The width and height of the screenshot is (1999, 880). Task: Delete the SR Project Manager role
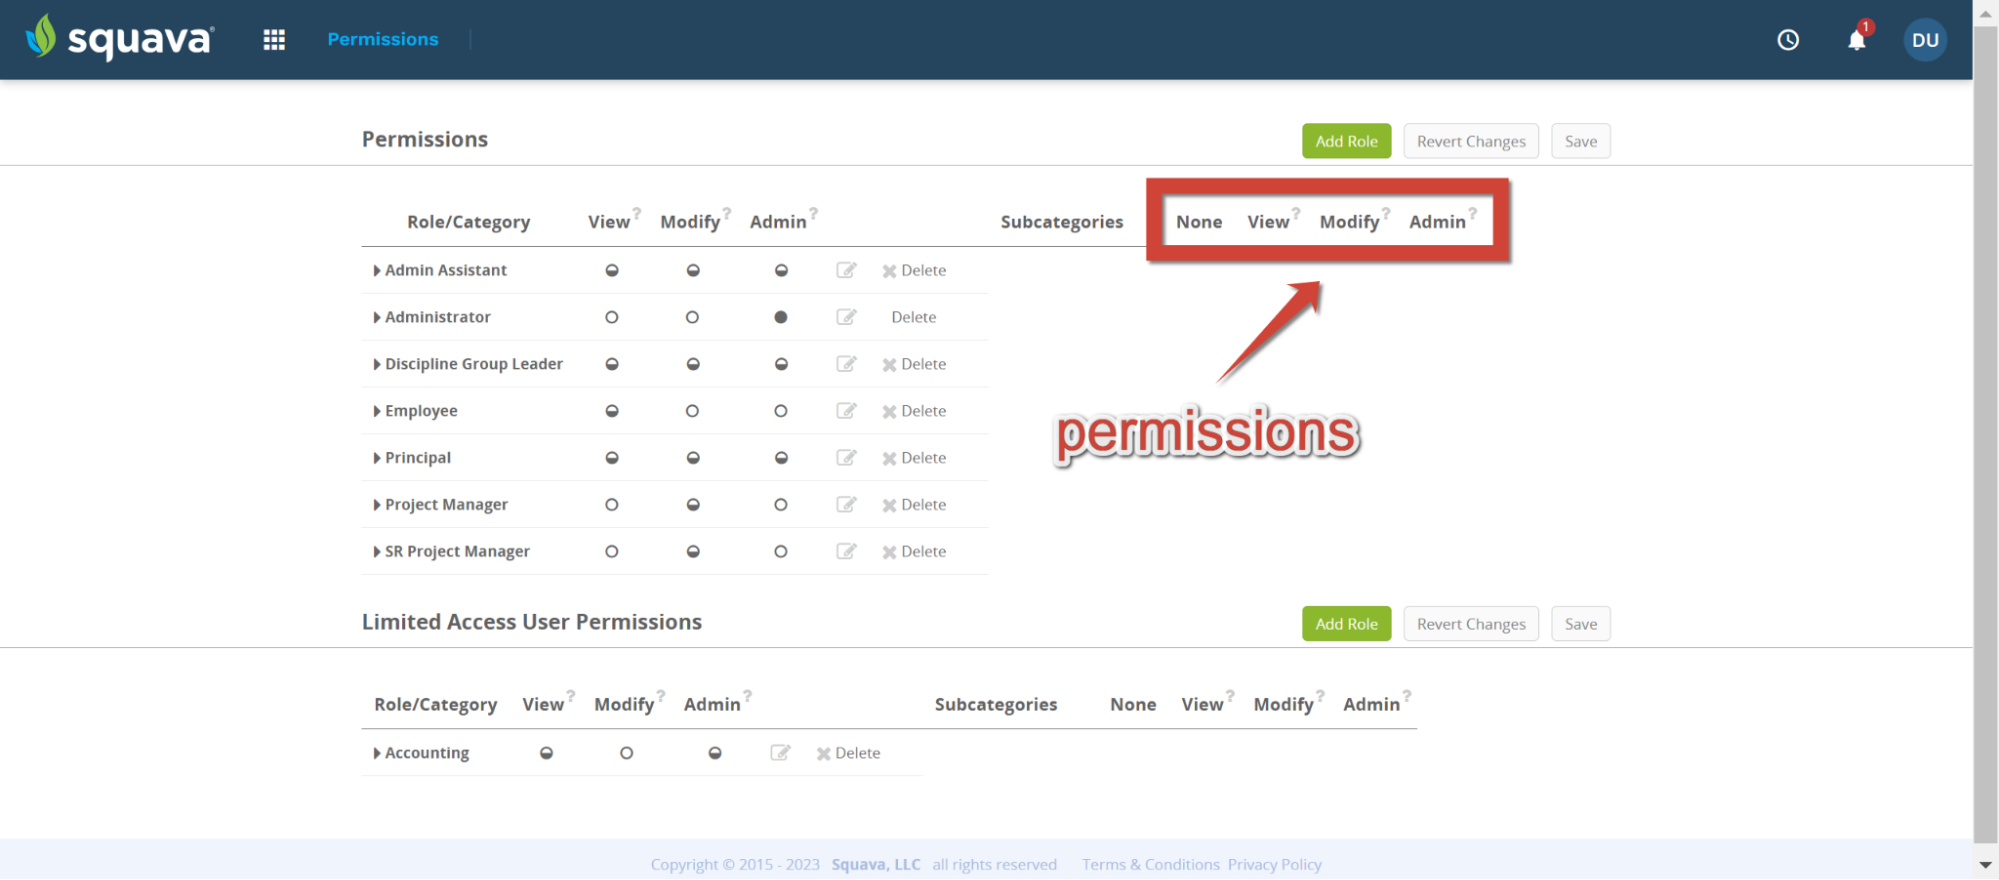tap(914, 552)
